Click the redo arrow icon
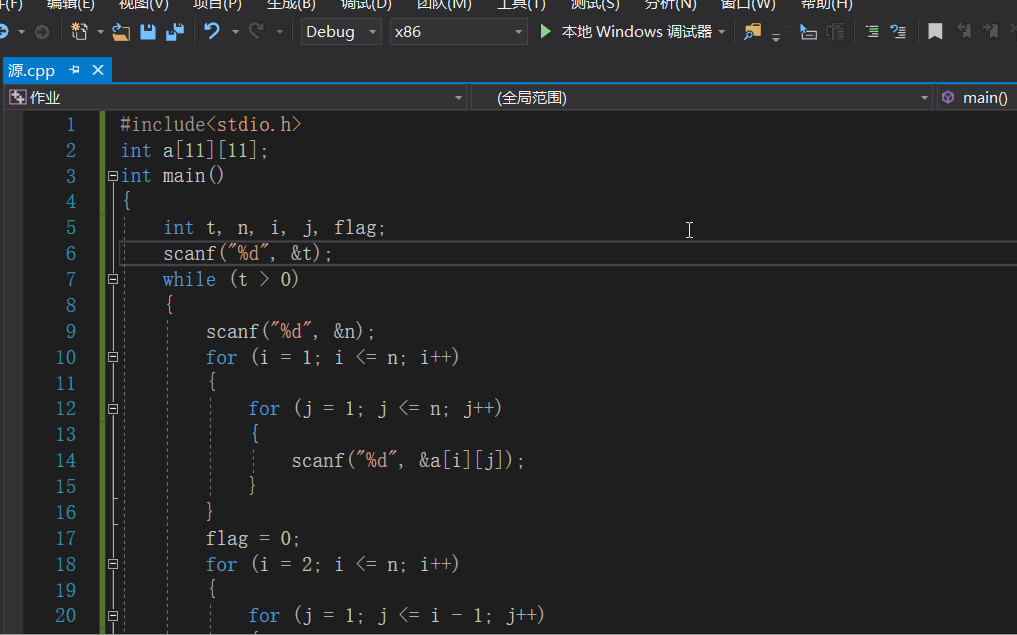 coord(257,31)
